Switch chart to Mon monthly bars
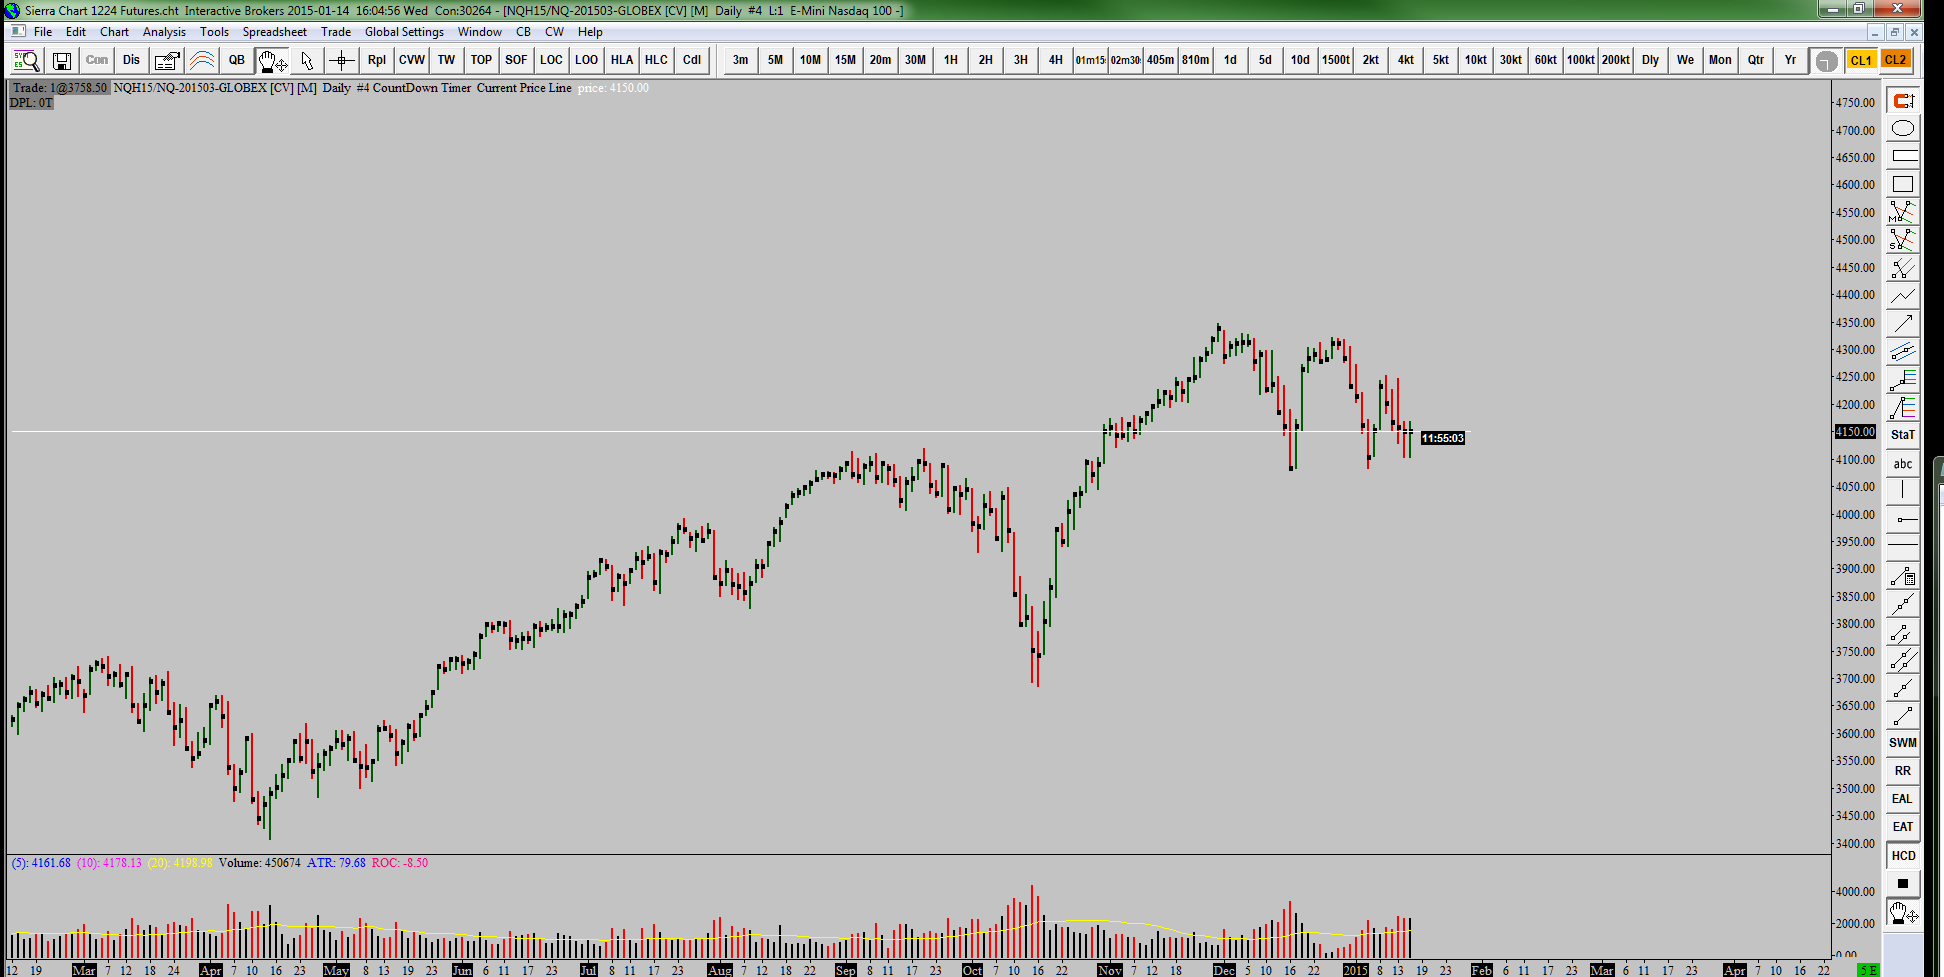Screen dimensions: 1944x977 (1720, 60)
